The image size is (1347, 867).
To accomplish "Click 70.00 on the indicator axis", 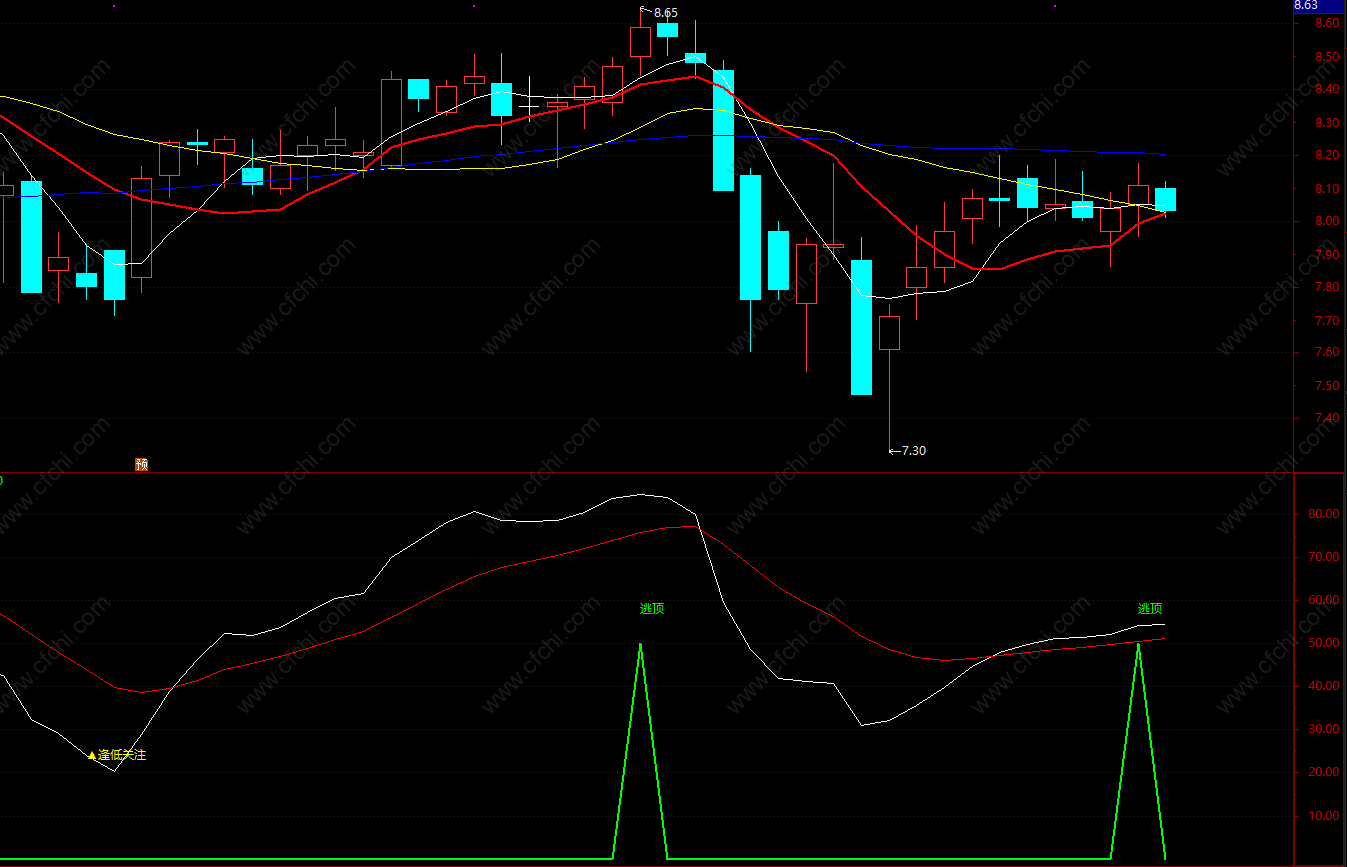I will tap(1323, 557).
